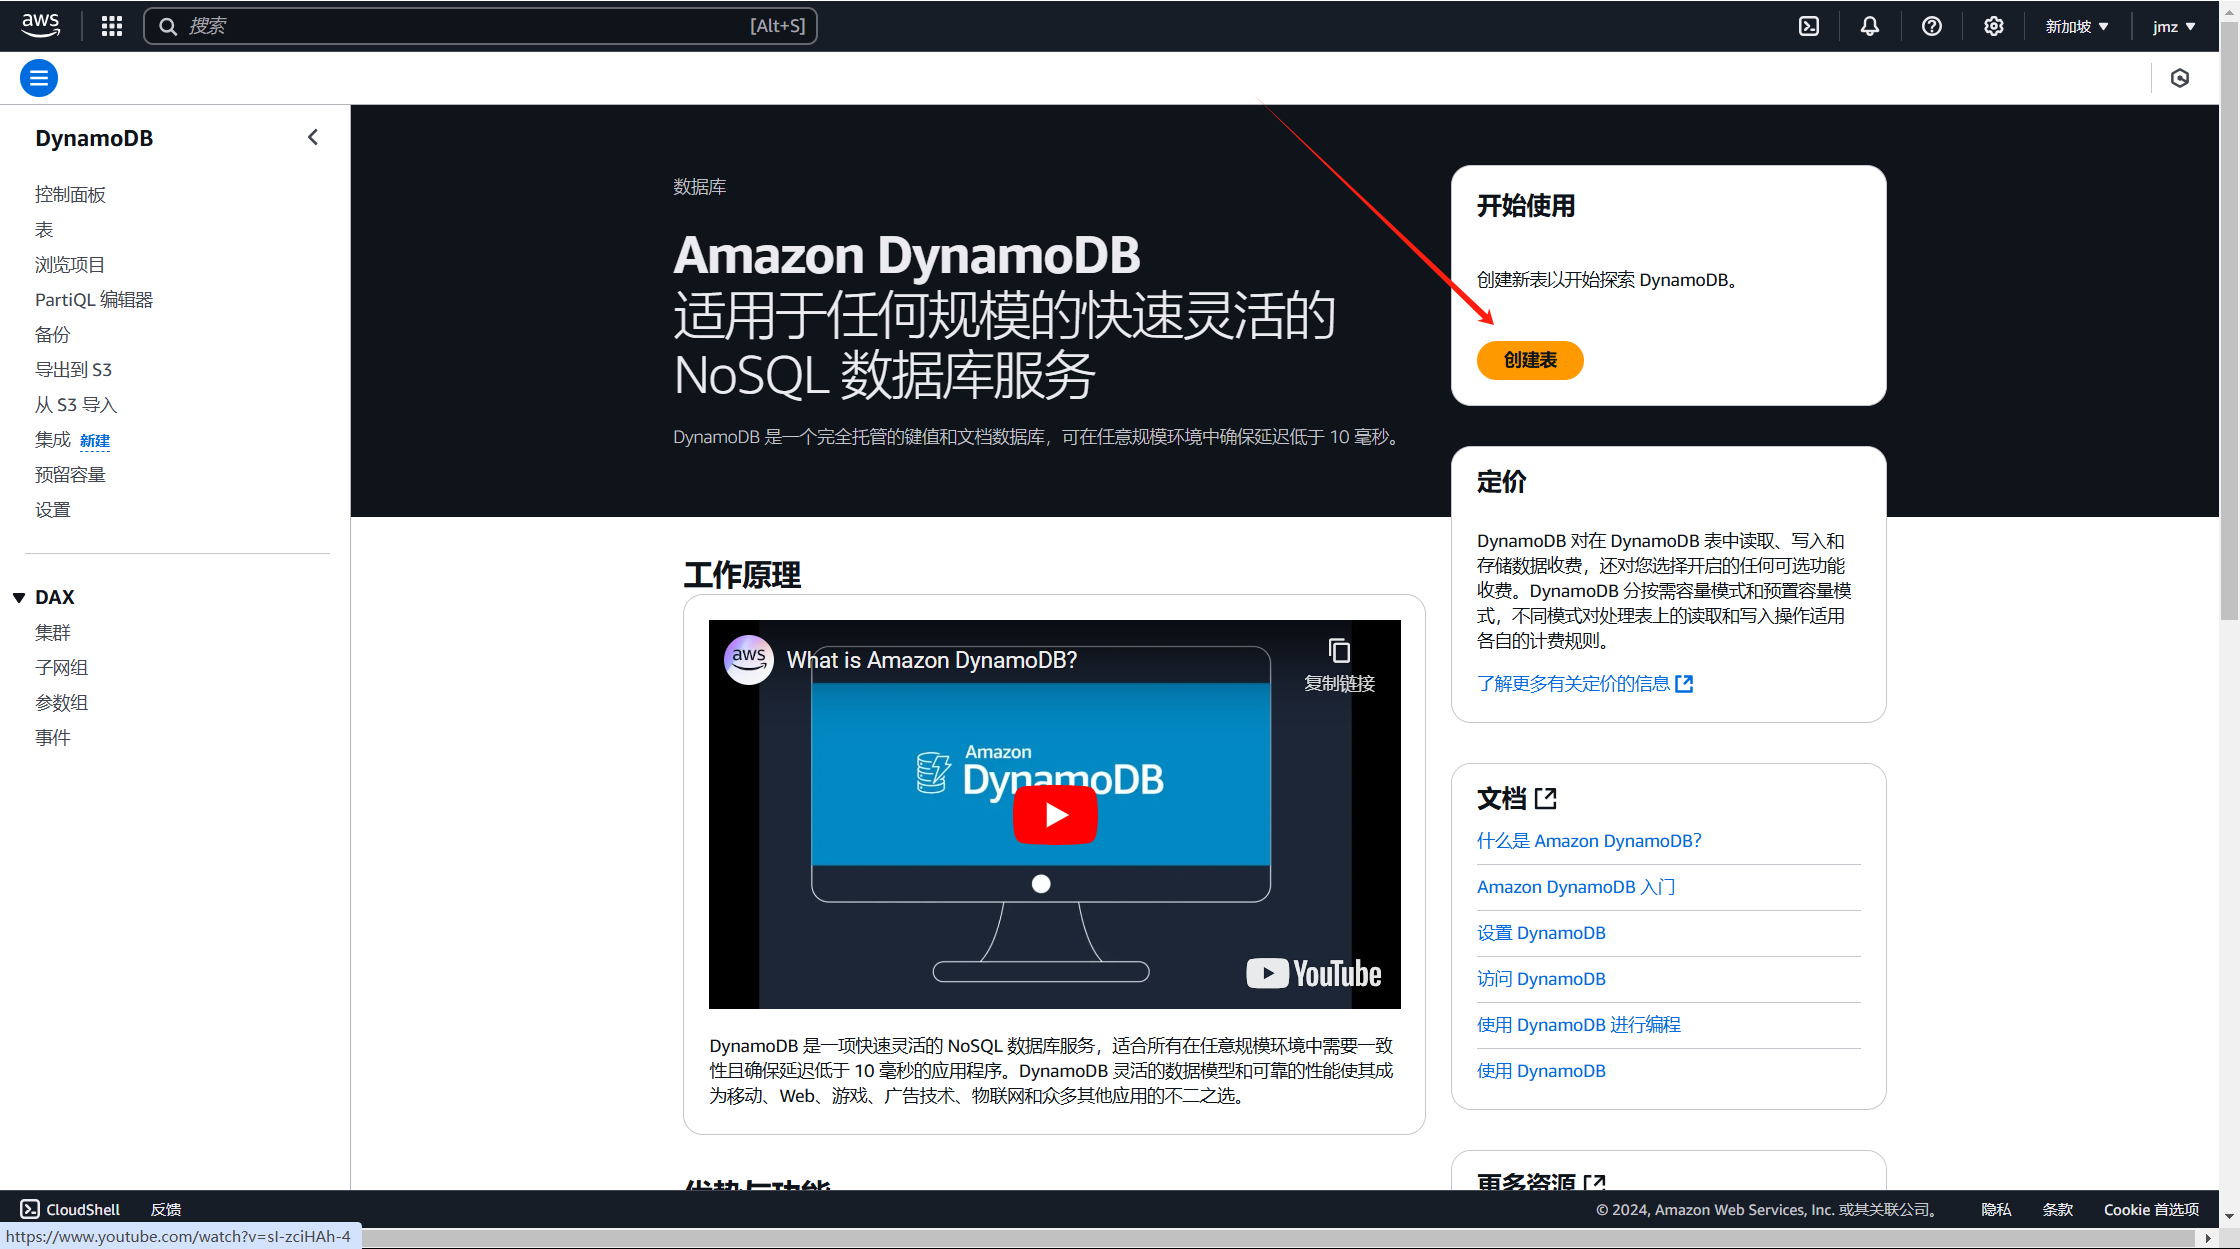Open 浏览项目 in the sidebar

click(x=70, y=264)
